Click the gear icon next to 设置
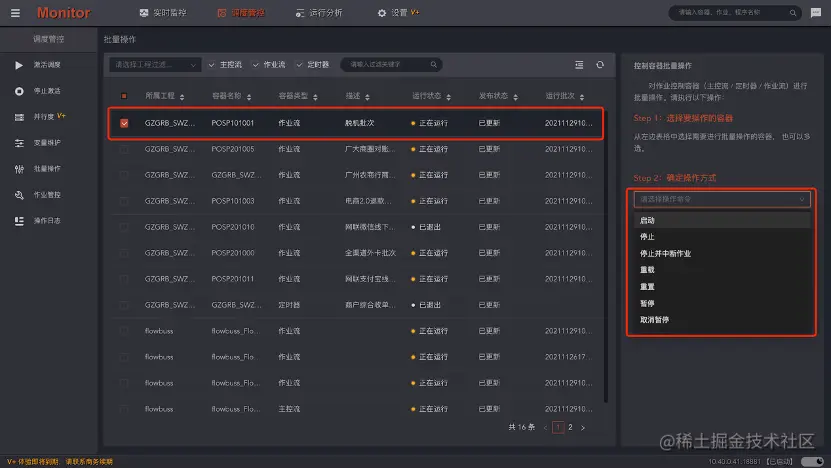This screenshot has width=832, height=468. [x=382, y=13]
